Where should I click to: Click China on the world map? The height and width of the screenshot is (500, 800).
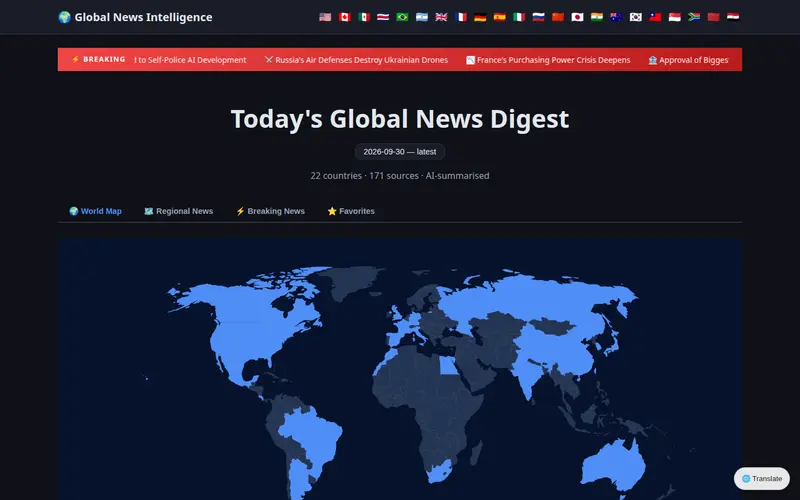click(559, 347)
